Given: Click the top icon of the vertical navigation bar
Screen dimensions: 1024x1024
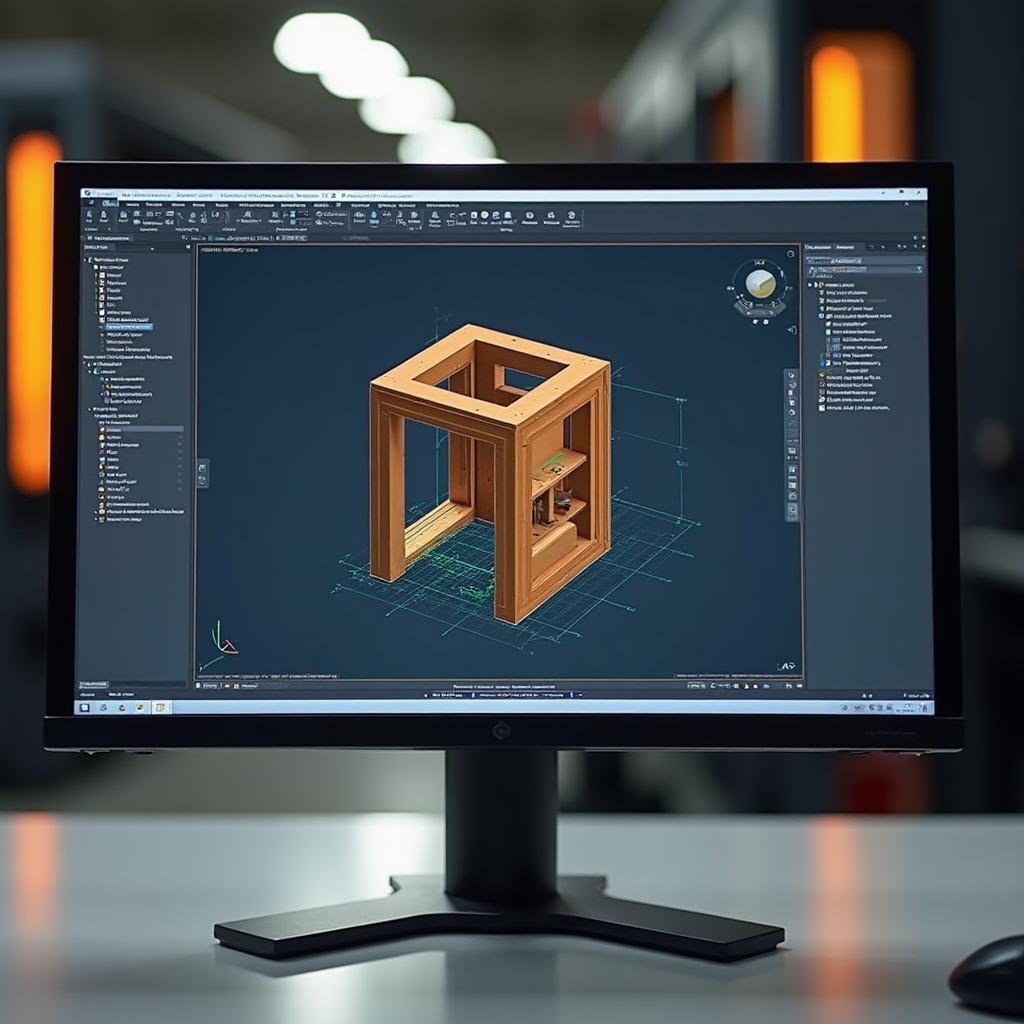Looking at the screenshot, I should point(792,376).
